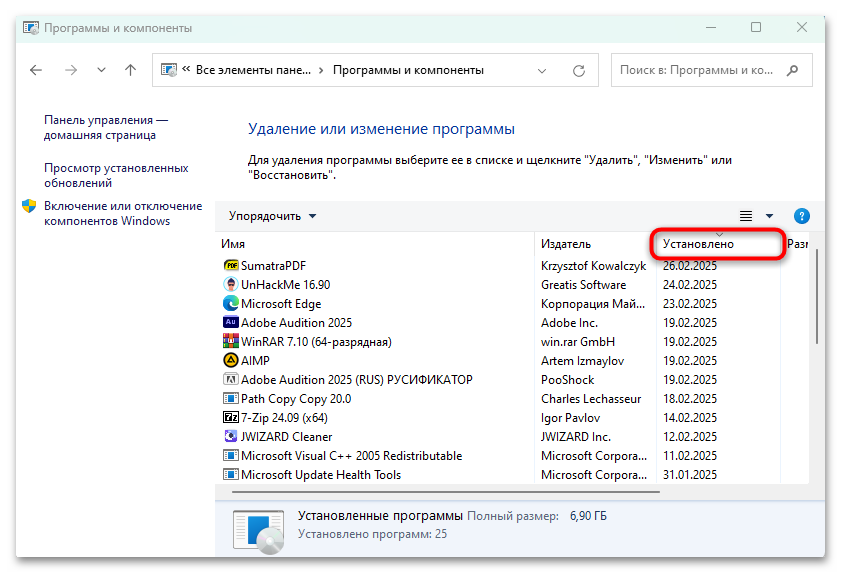The image size is (841, 573).
Task: Sort by the Имя column header
Action: pos(233,244)
